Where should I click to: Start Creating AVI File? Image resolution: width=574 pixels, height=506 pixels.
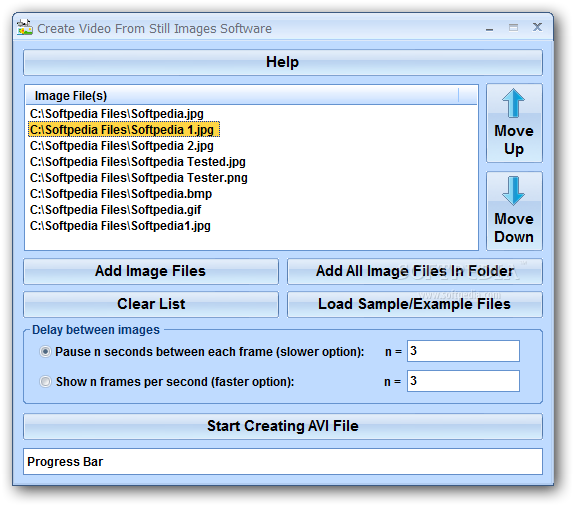(283, 427)
